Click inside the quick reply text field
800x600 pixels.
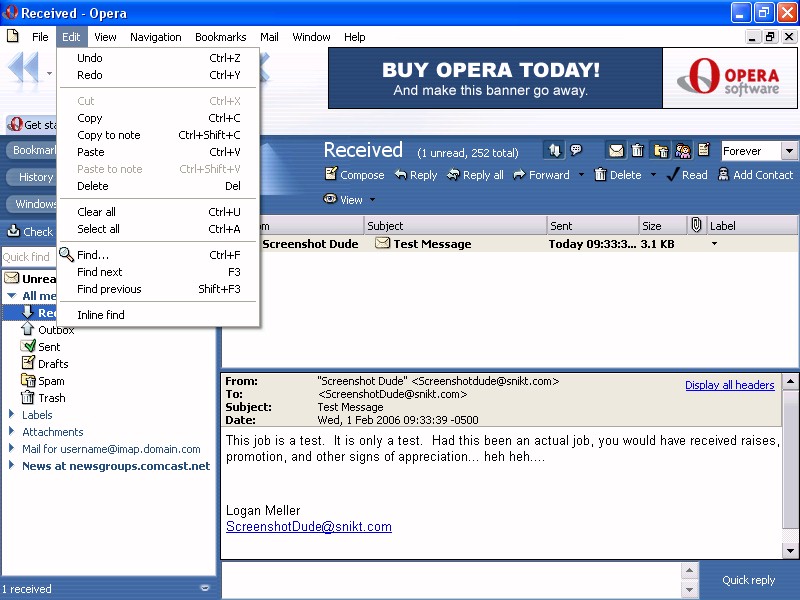[x=451, y=580]
